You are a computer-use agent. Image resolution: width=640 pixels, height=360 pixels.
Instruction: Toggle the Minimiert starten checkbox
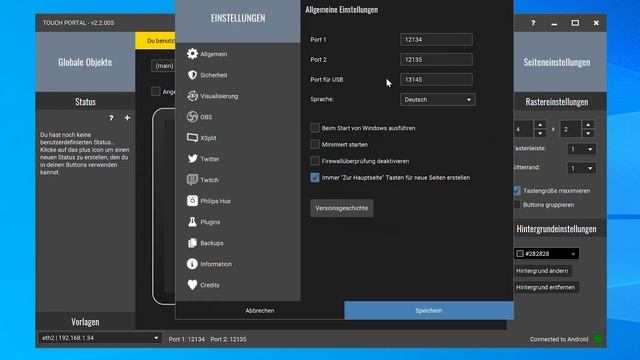[315, 144]
